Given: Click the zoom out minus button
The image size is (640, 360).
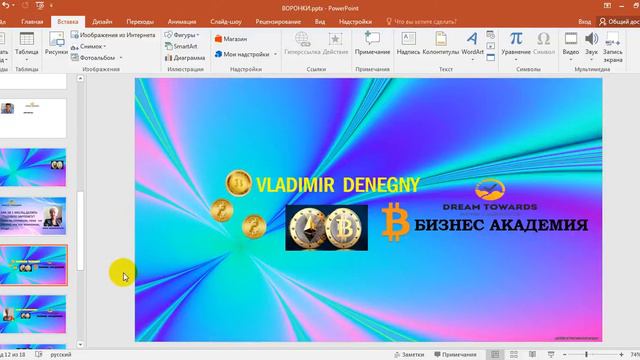Looking at the screenshot, I should [564, 355].
